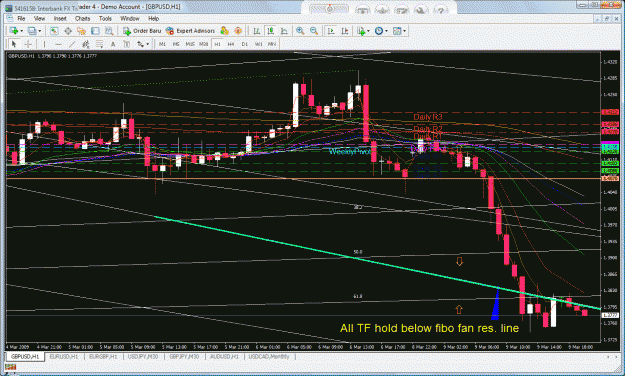
Task: Open the Market Watch panel icon
Action: coord(54,31)
